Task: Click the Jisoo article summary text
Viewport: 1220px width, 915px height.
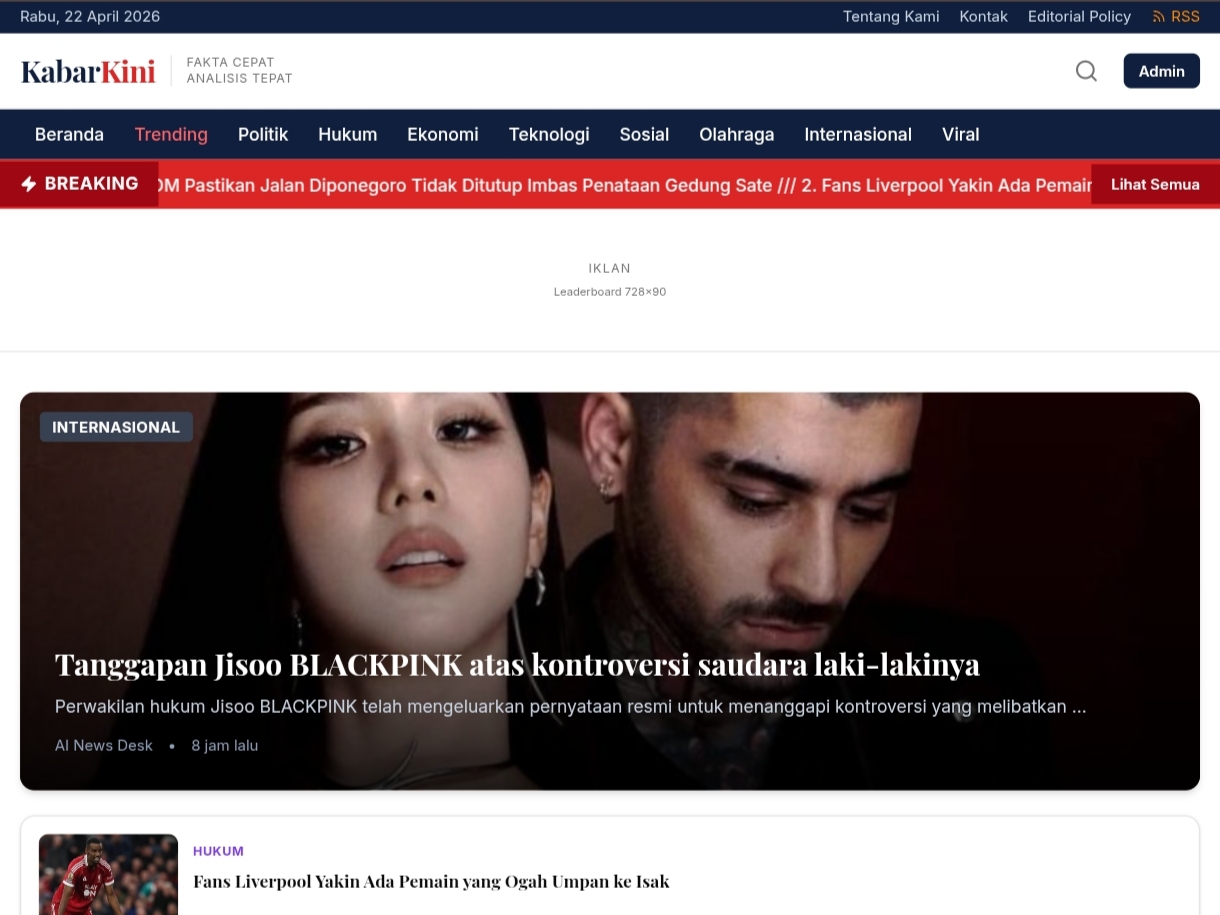Action: [570, 706]
